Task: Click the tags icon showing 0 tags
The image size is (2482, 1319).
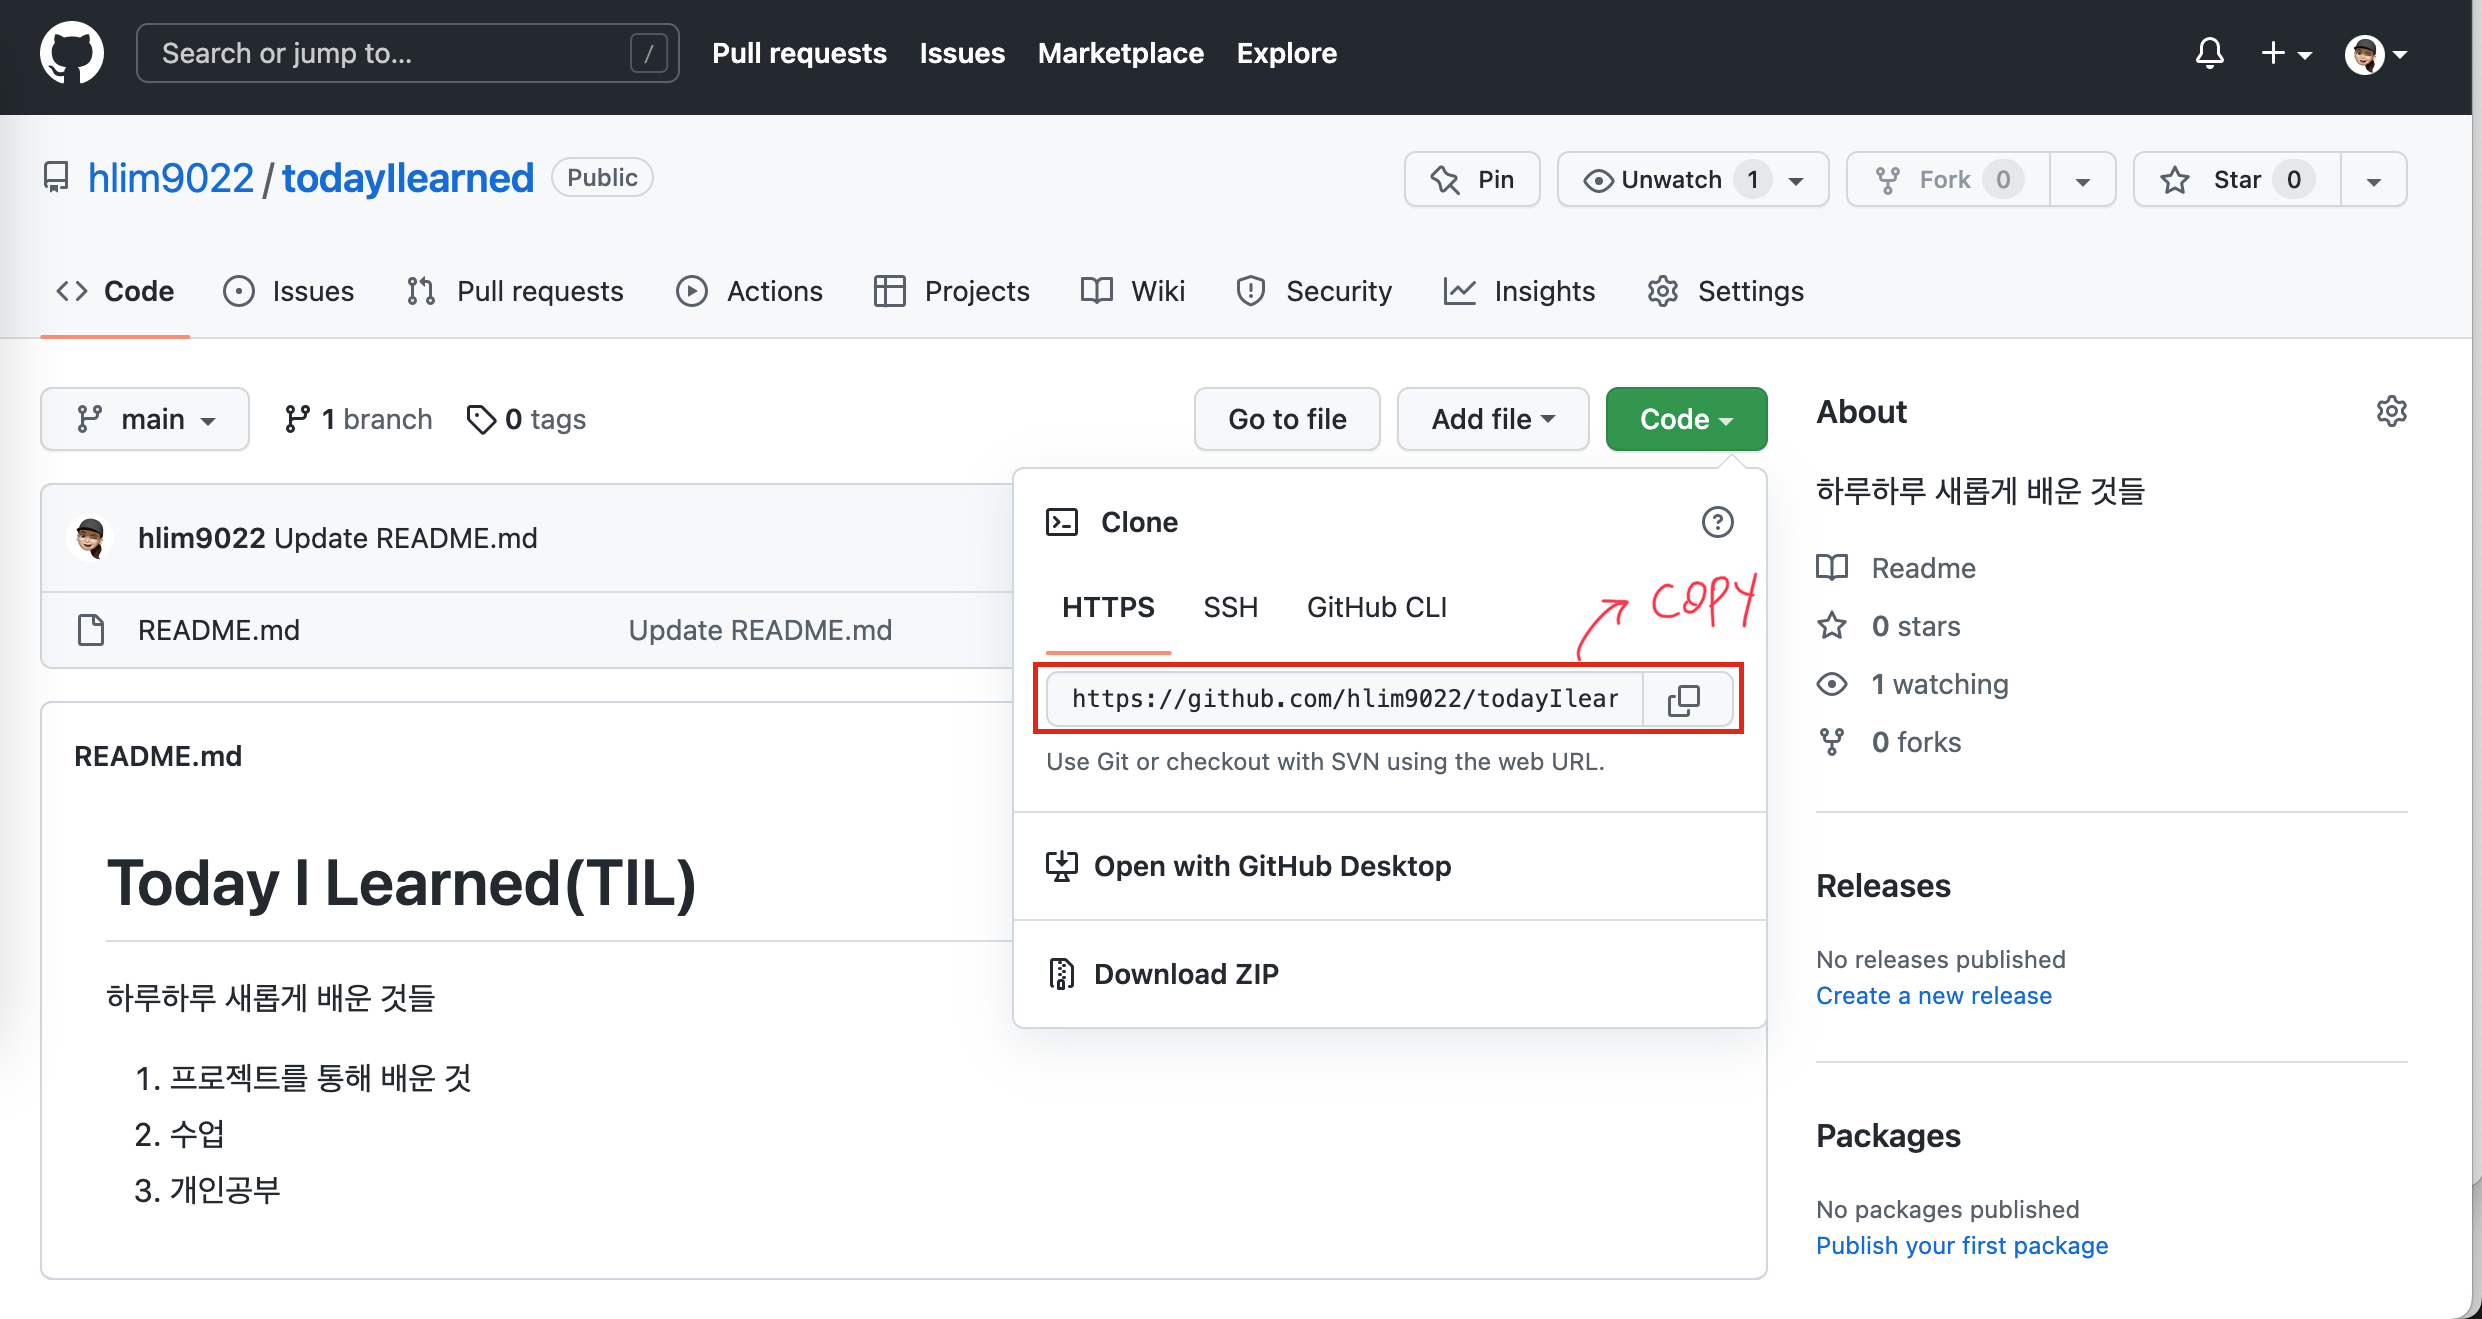Action: 483,419
